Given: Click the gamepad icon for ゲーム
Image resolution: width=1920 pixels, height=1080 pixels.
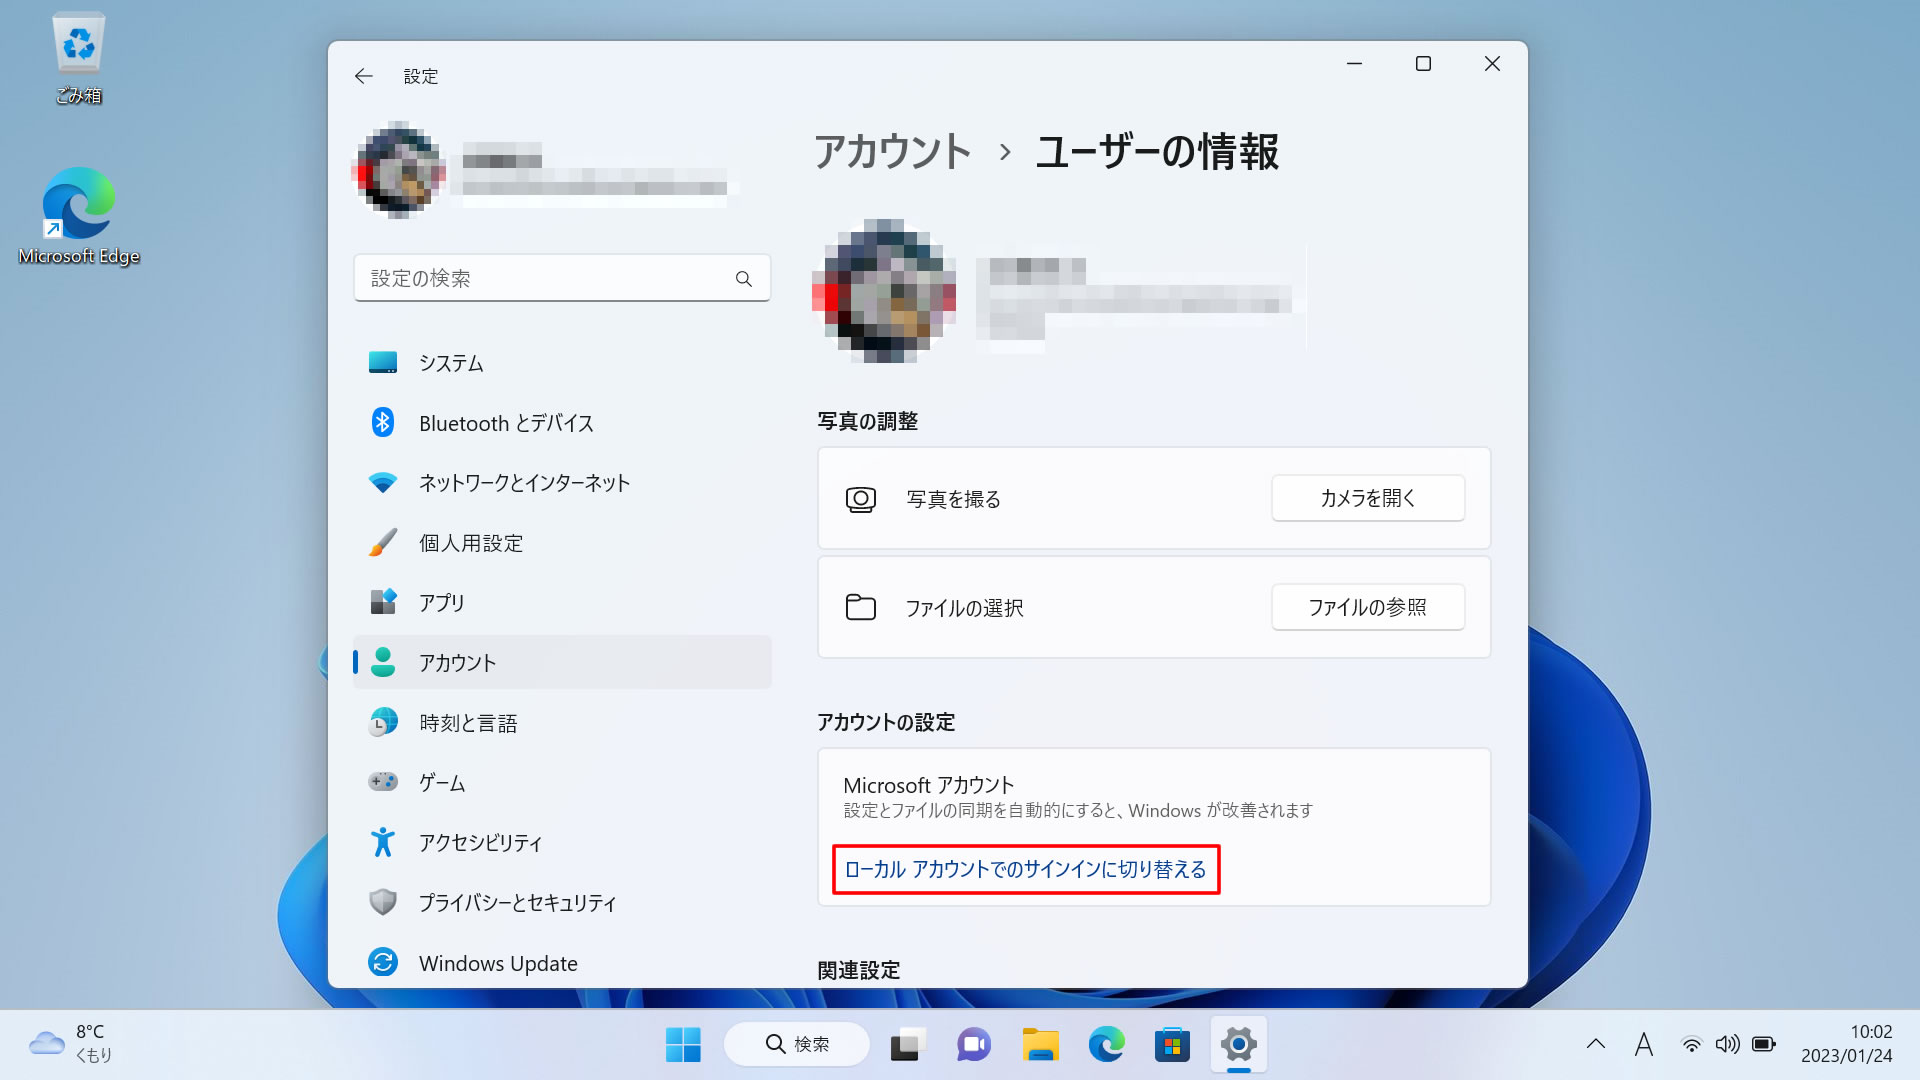Looking at the screenshot, I should pos(383,782).
